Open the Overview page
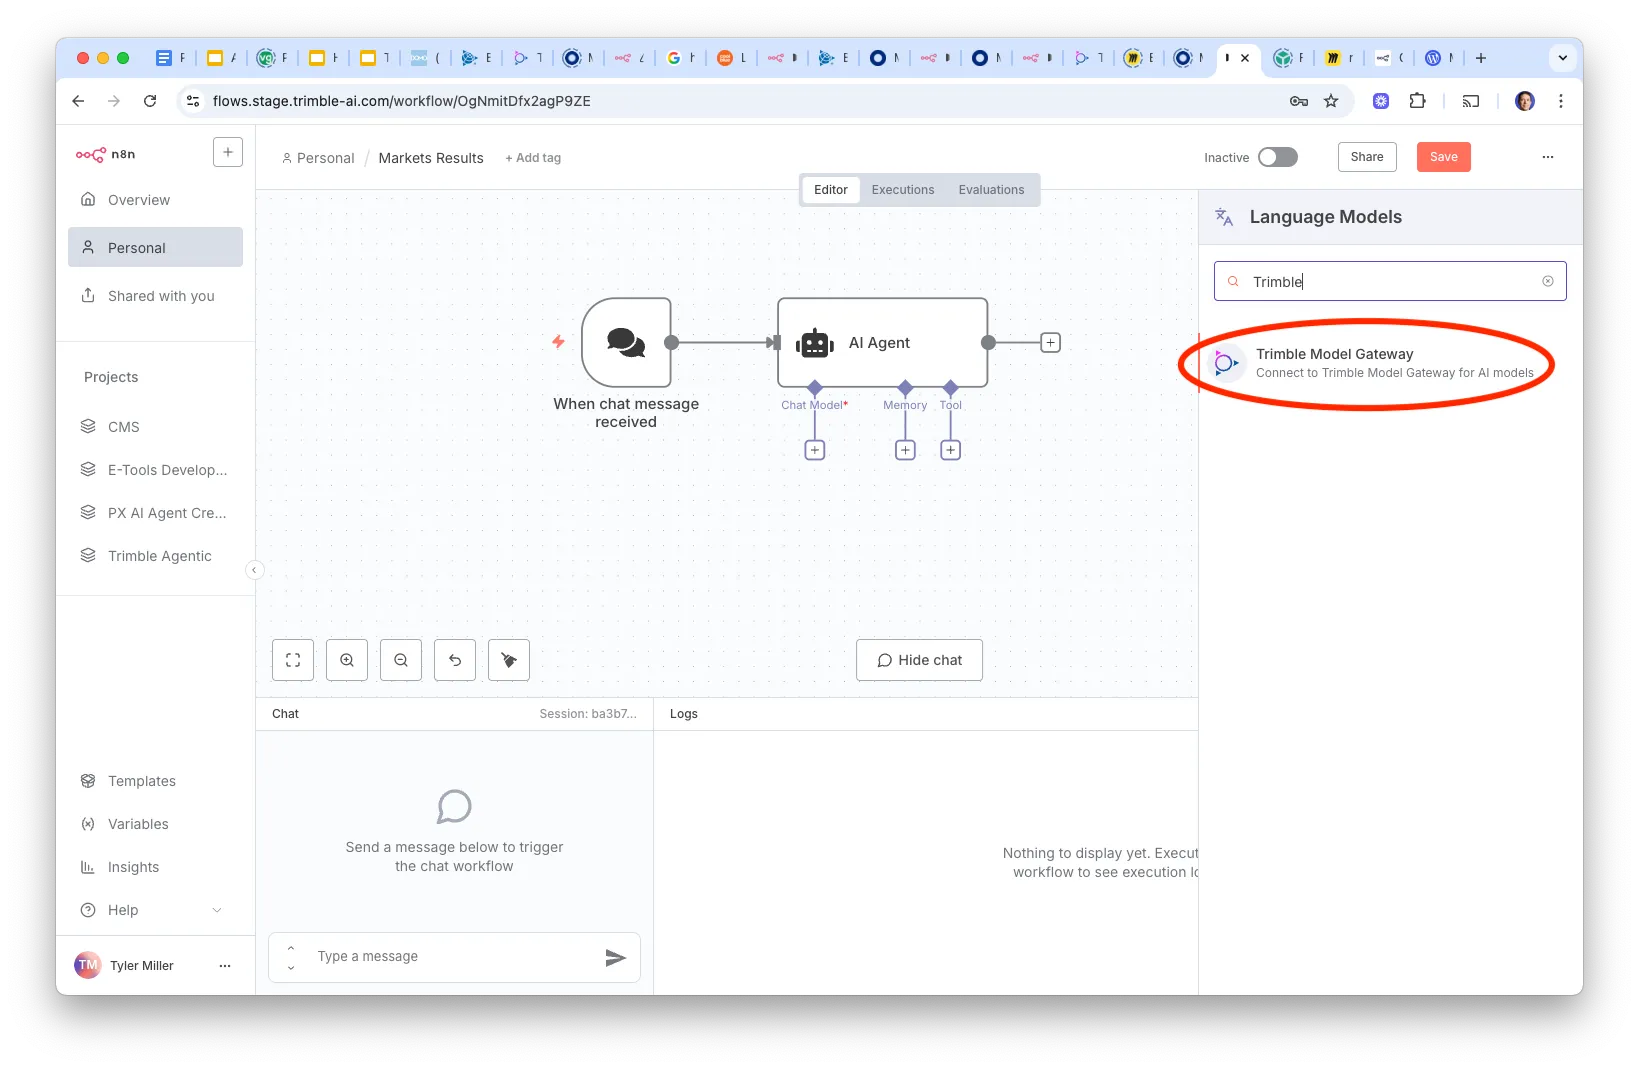Image resolution: width=1639 pixels, height=1069 pixels. (x=155, y=200)
